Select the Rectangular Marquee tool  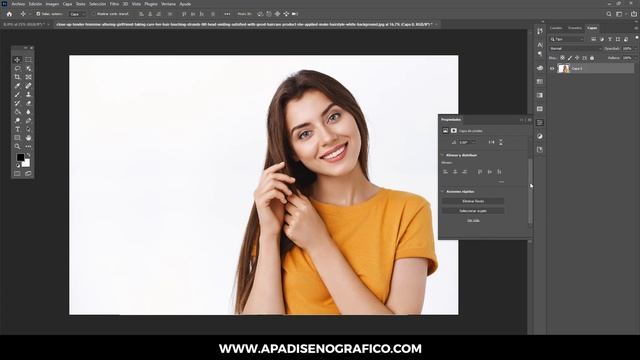[x=28, y=60]
